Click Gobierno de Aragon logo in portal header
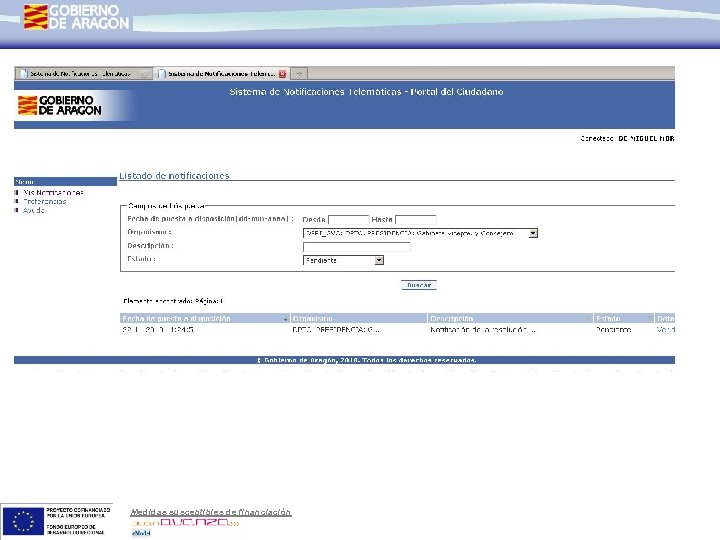This screenshot has height=540, width=720. coord(60,105)
